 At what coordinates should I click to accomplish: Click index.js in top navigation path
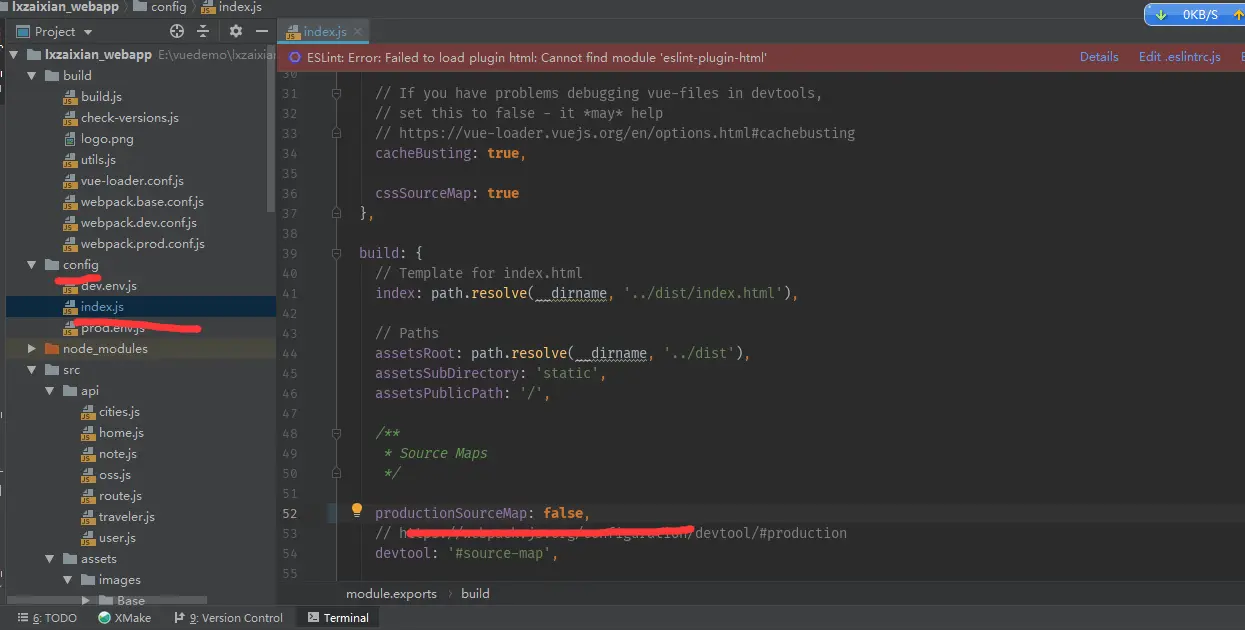pyautogui.click(x=231, y=7)
